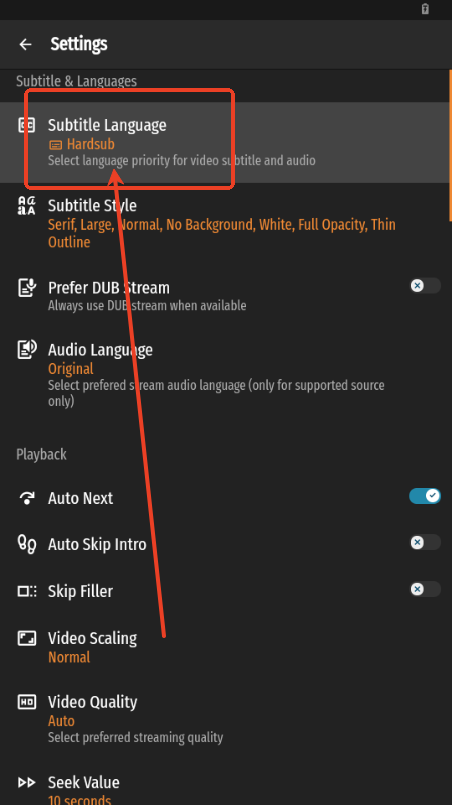This screenshot has height=805, width=452.
Task: Click the Skip Filler icon
Action: [27, 591]
